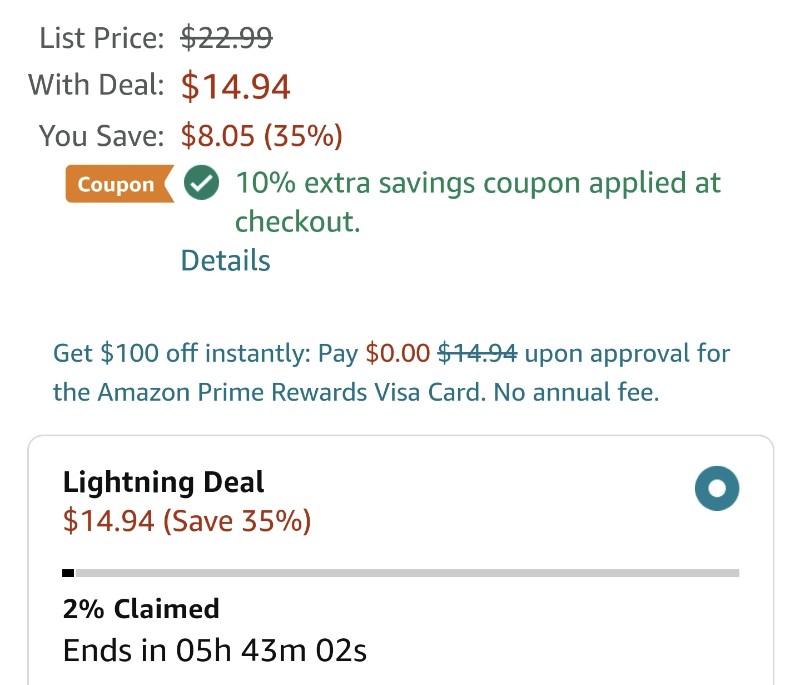The image size is (800, 685).
Task: Click the $8.05 (35%) savings amount
Action: 262,136
